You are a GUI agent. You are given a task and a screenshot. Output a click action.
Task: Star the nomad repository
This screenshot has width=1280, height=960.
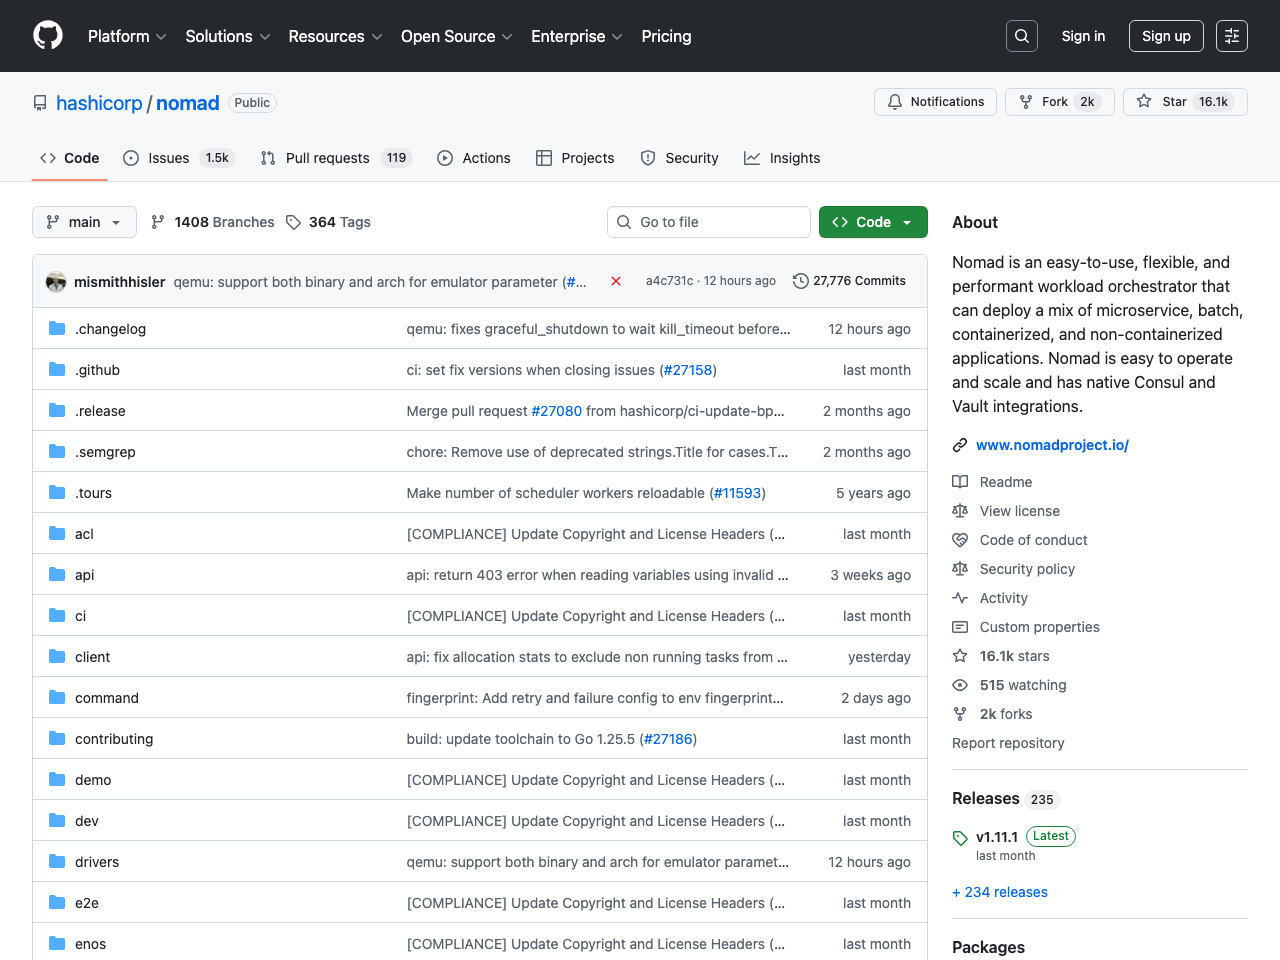(1185, 102)
